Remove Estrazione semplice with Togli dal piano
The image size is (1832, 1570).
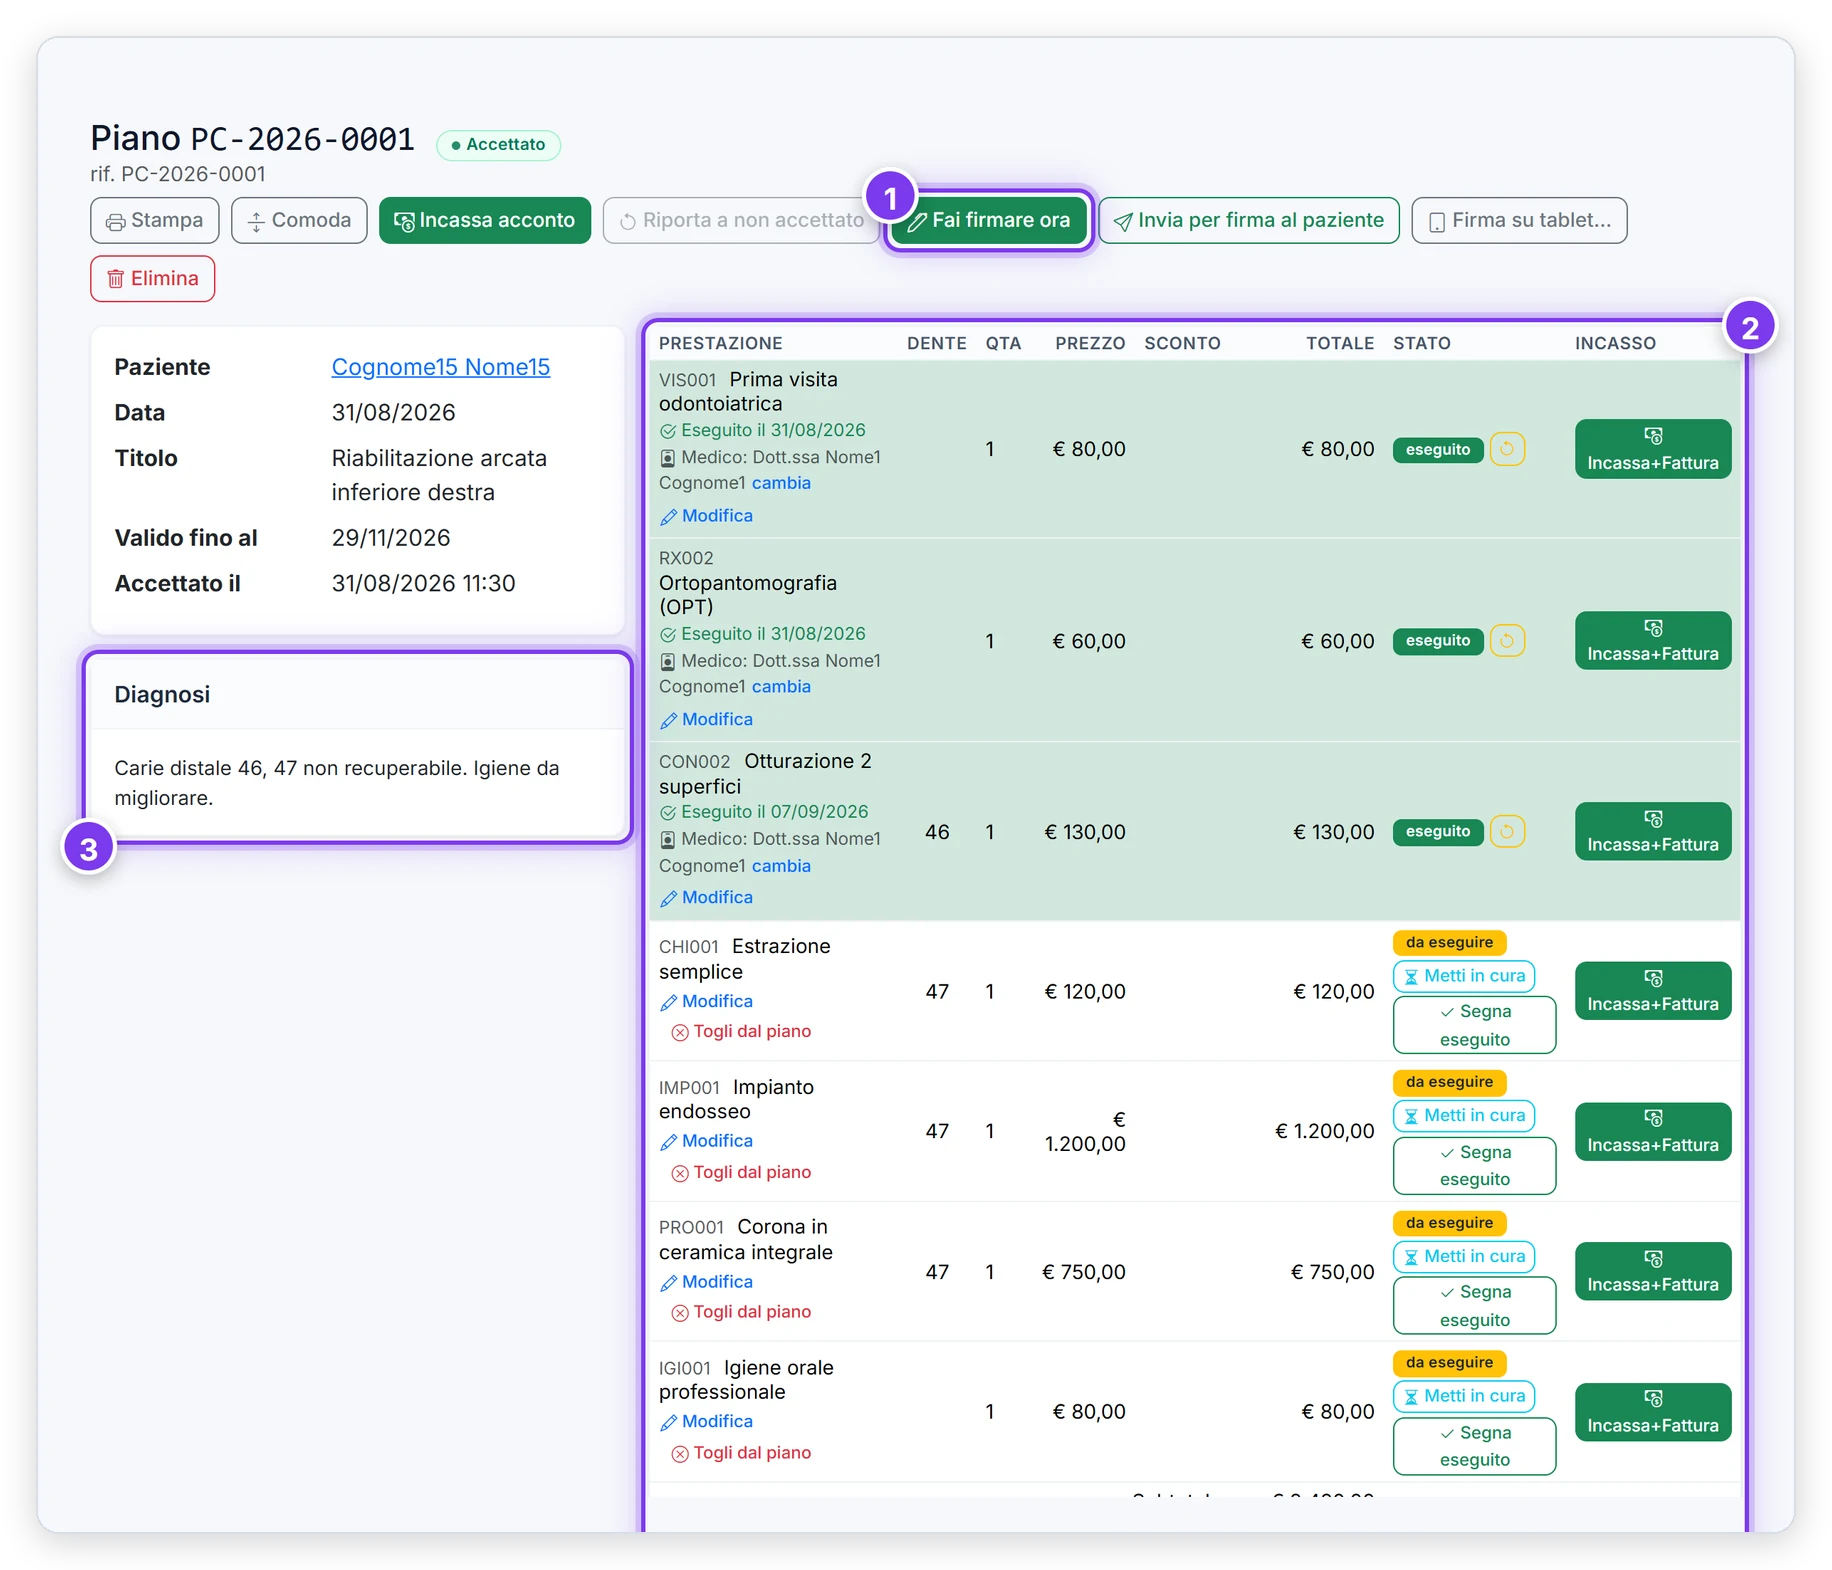point(741,1032)
